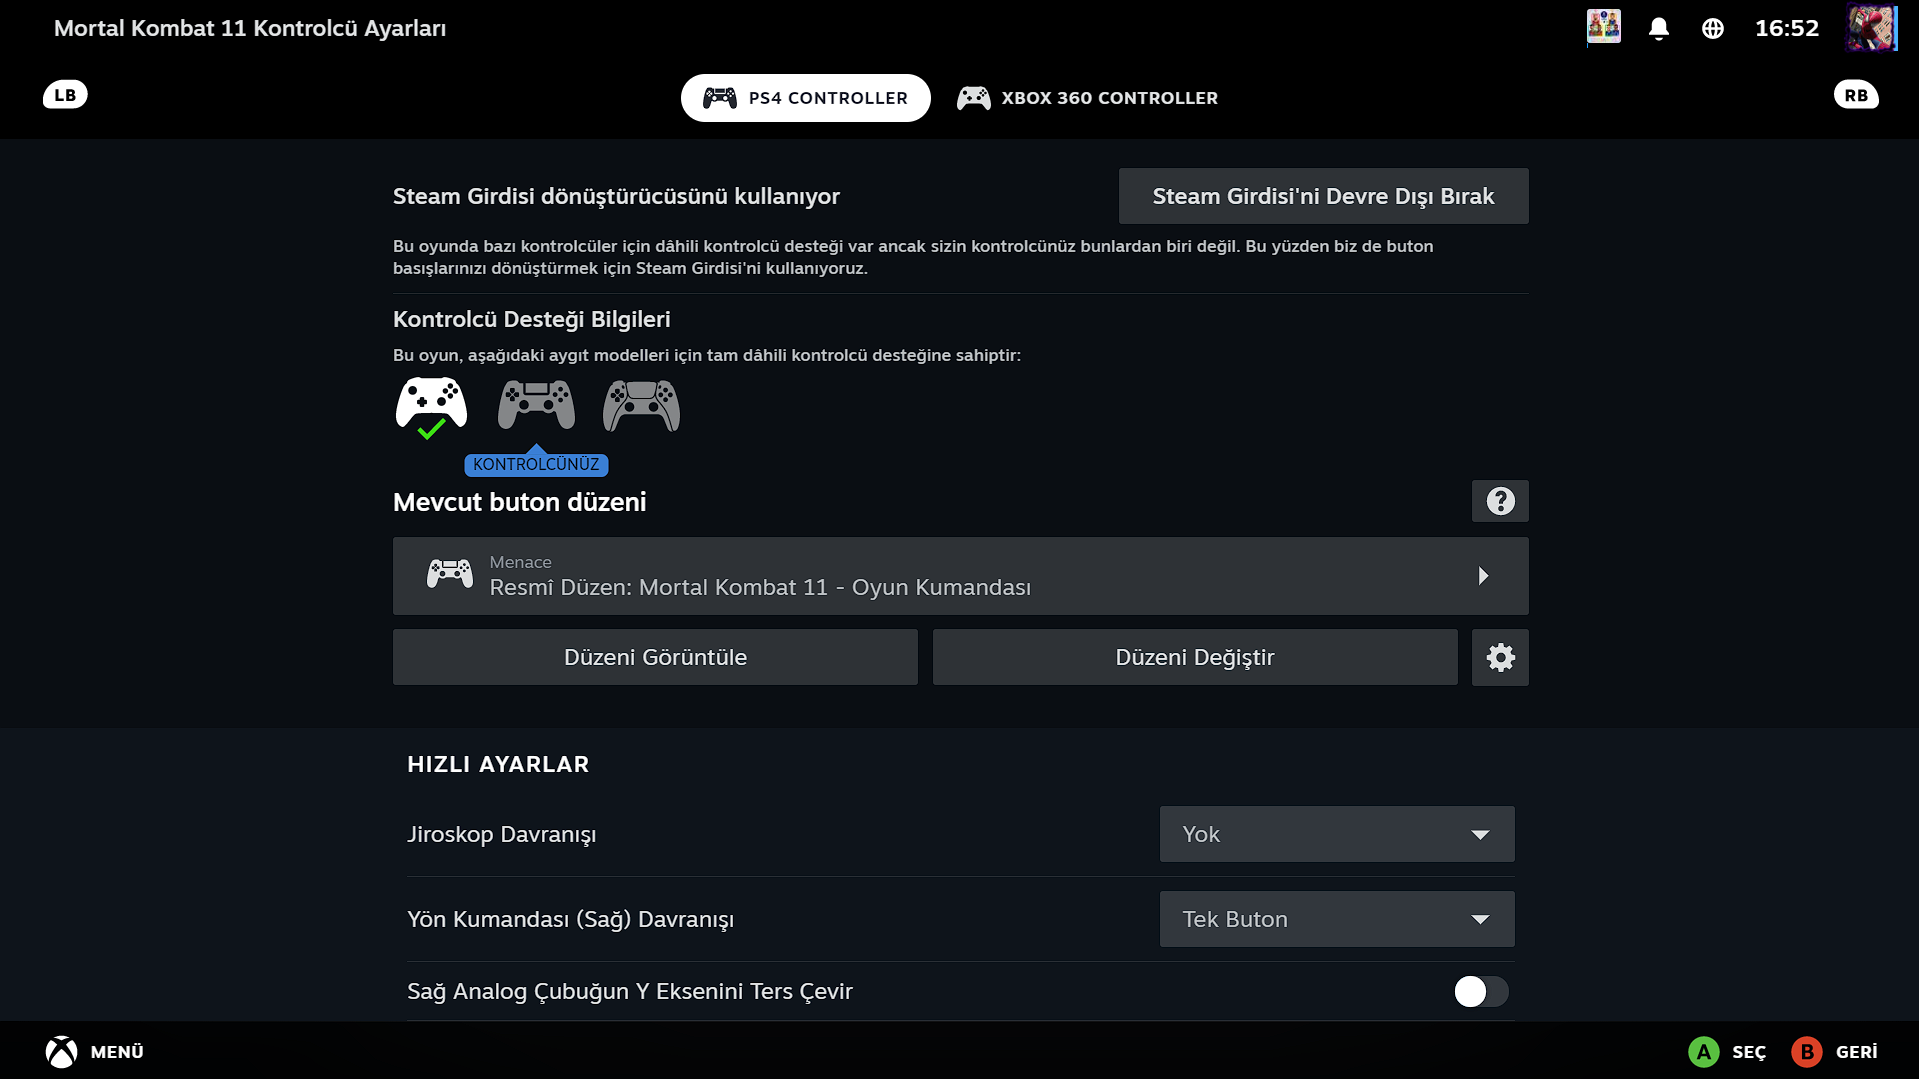Click the Kontrolcü Desteği Bilgileri heading

(x=531, y=319)
